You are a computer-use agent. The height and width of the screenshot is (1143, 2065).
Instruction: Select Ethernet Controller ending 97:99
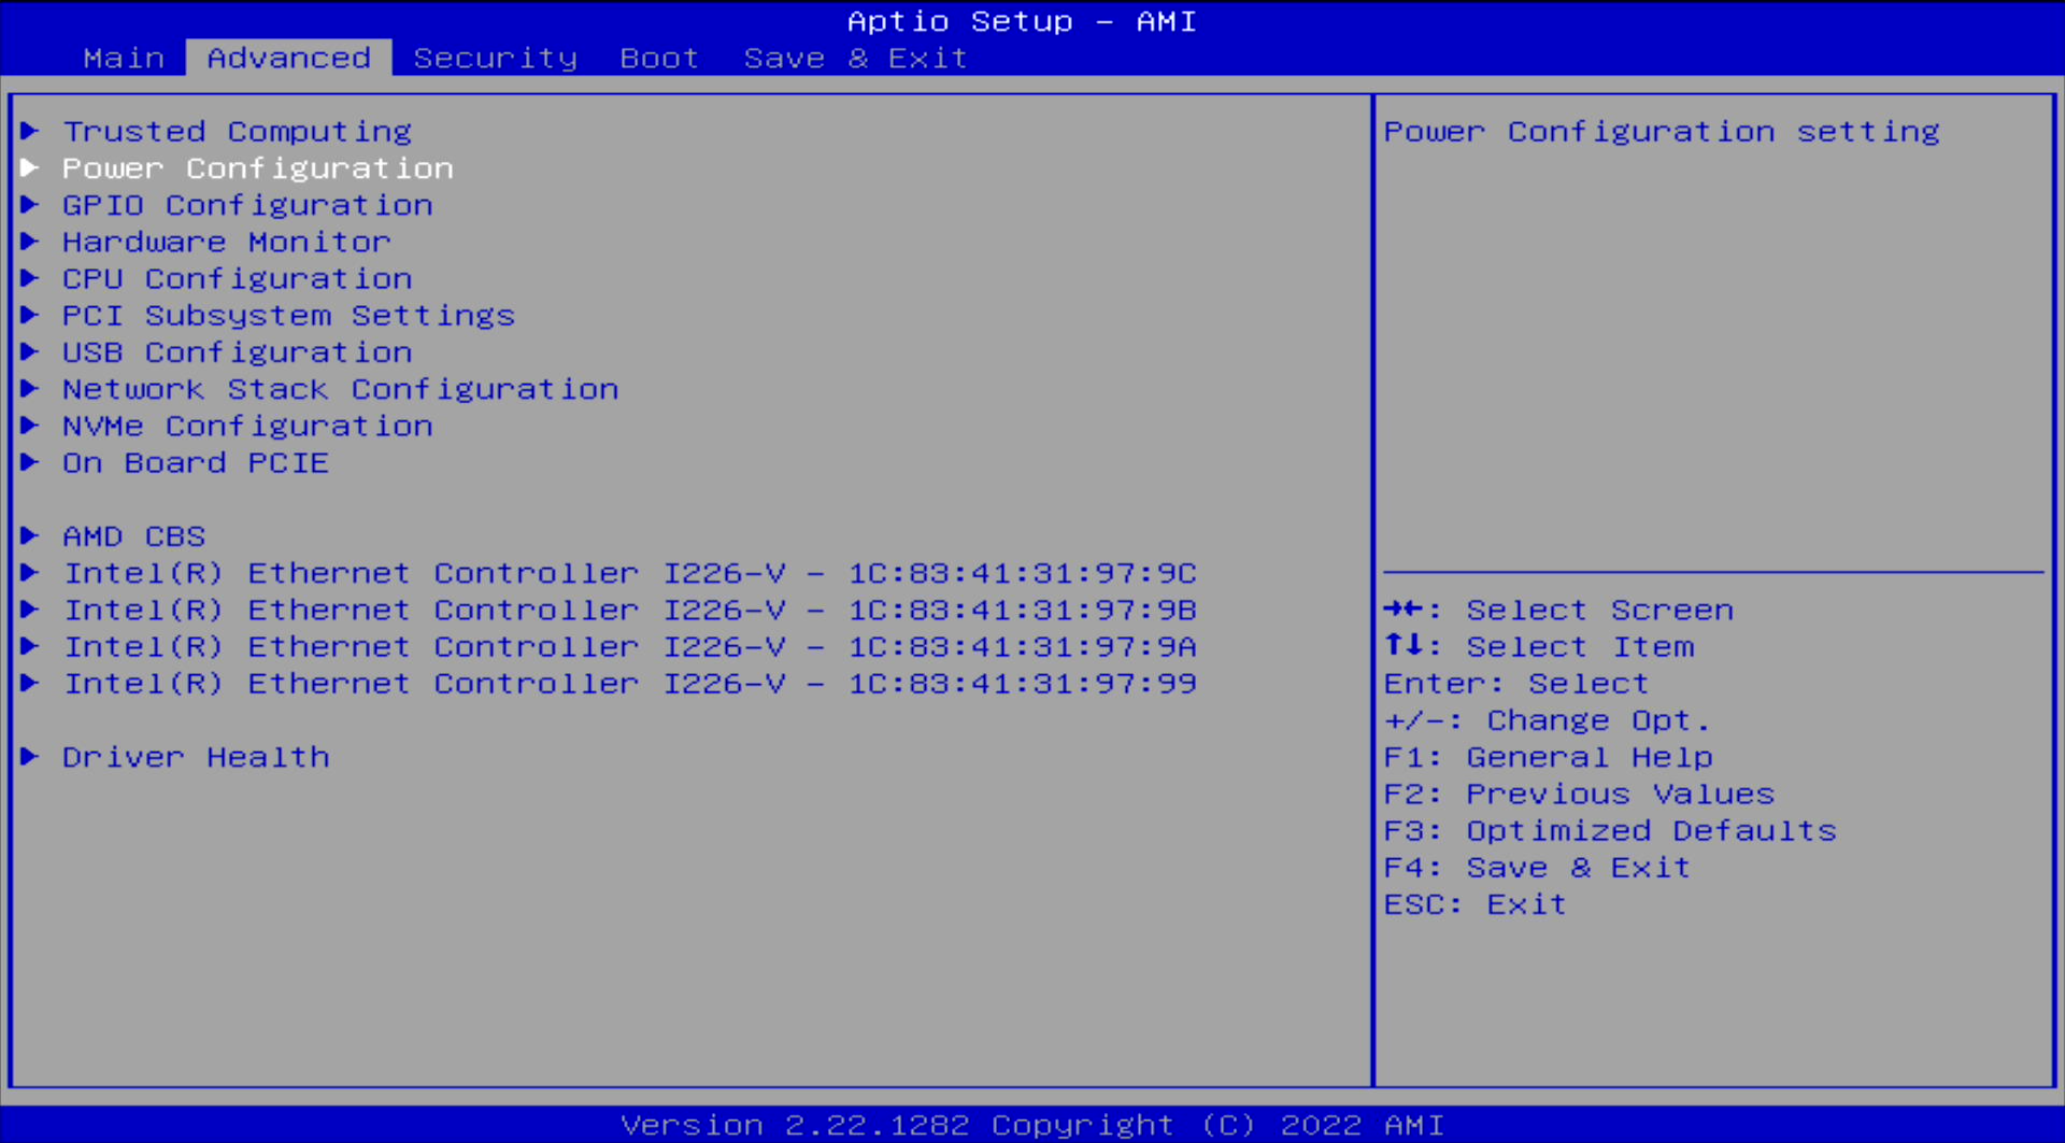(631, 684)
